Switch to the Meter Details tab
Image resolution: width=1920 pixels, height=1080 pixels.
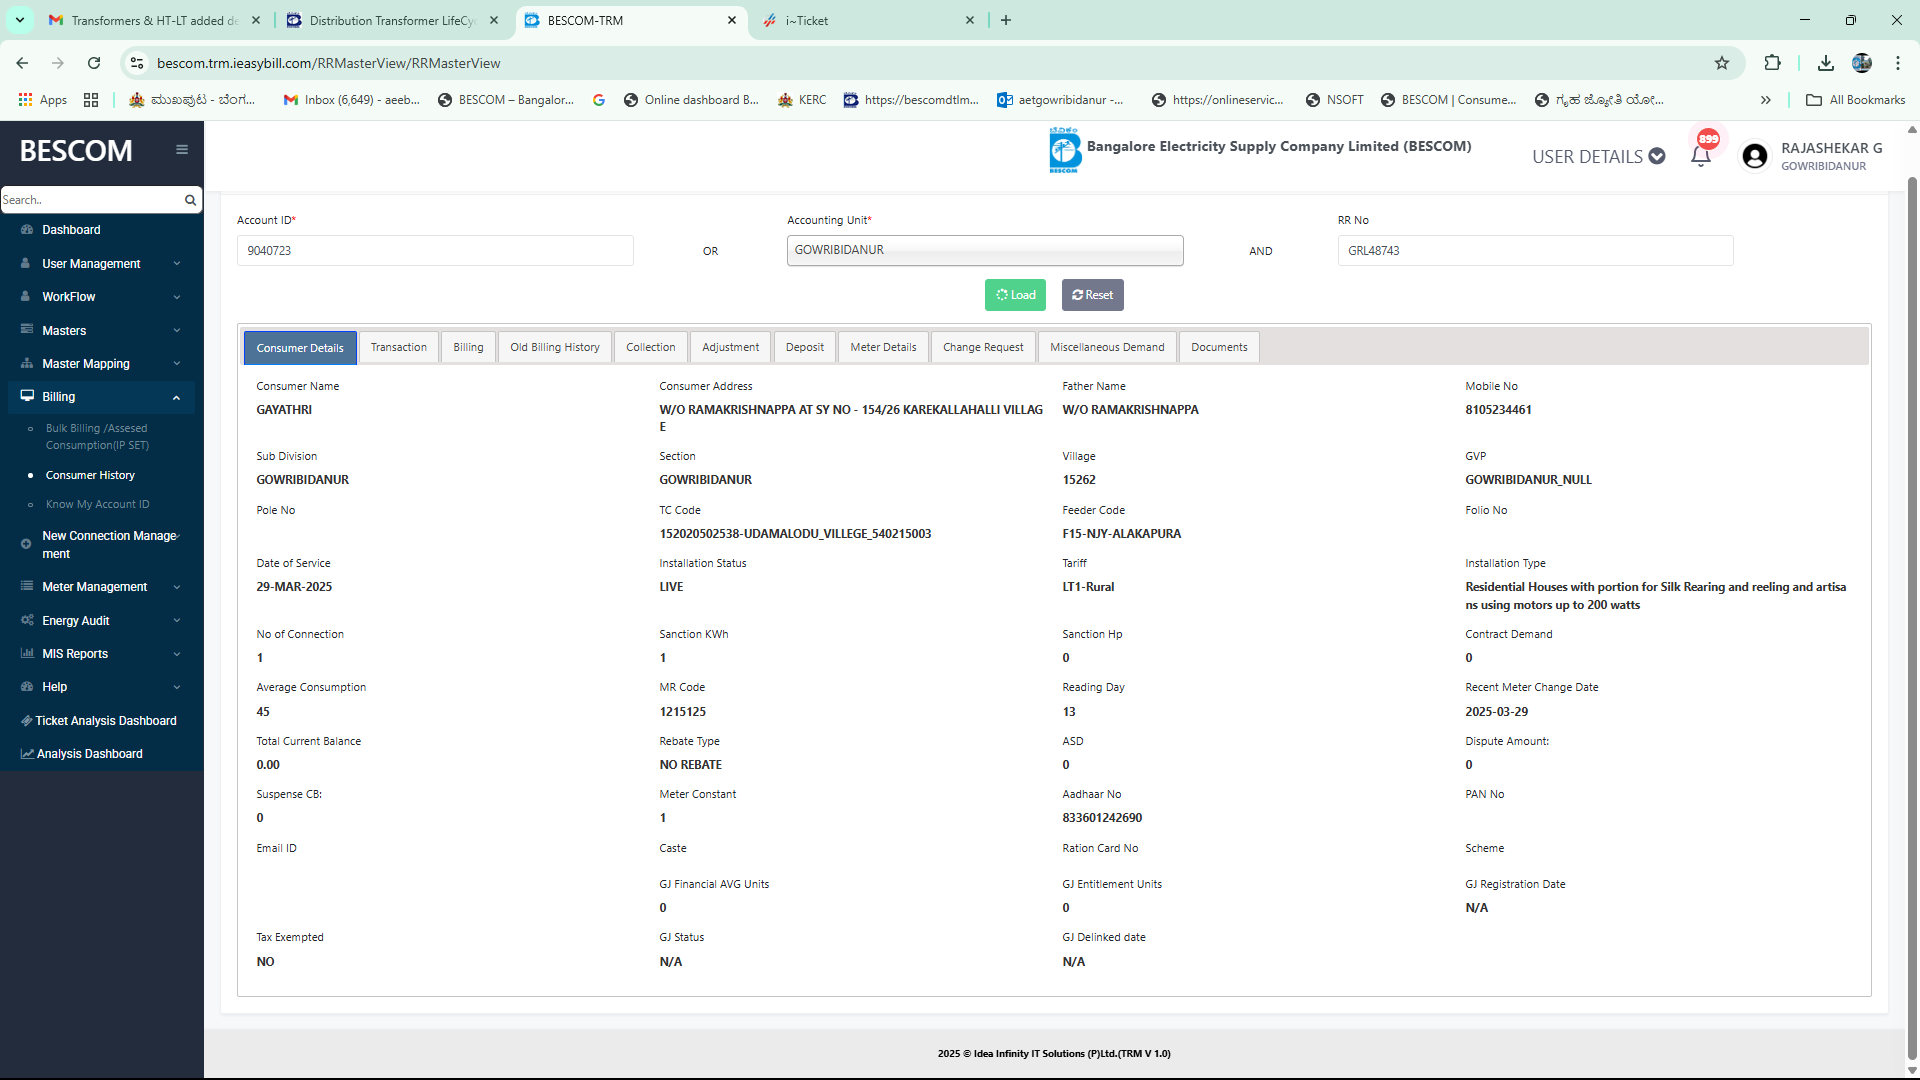coord(883,348)
